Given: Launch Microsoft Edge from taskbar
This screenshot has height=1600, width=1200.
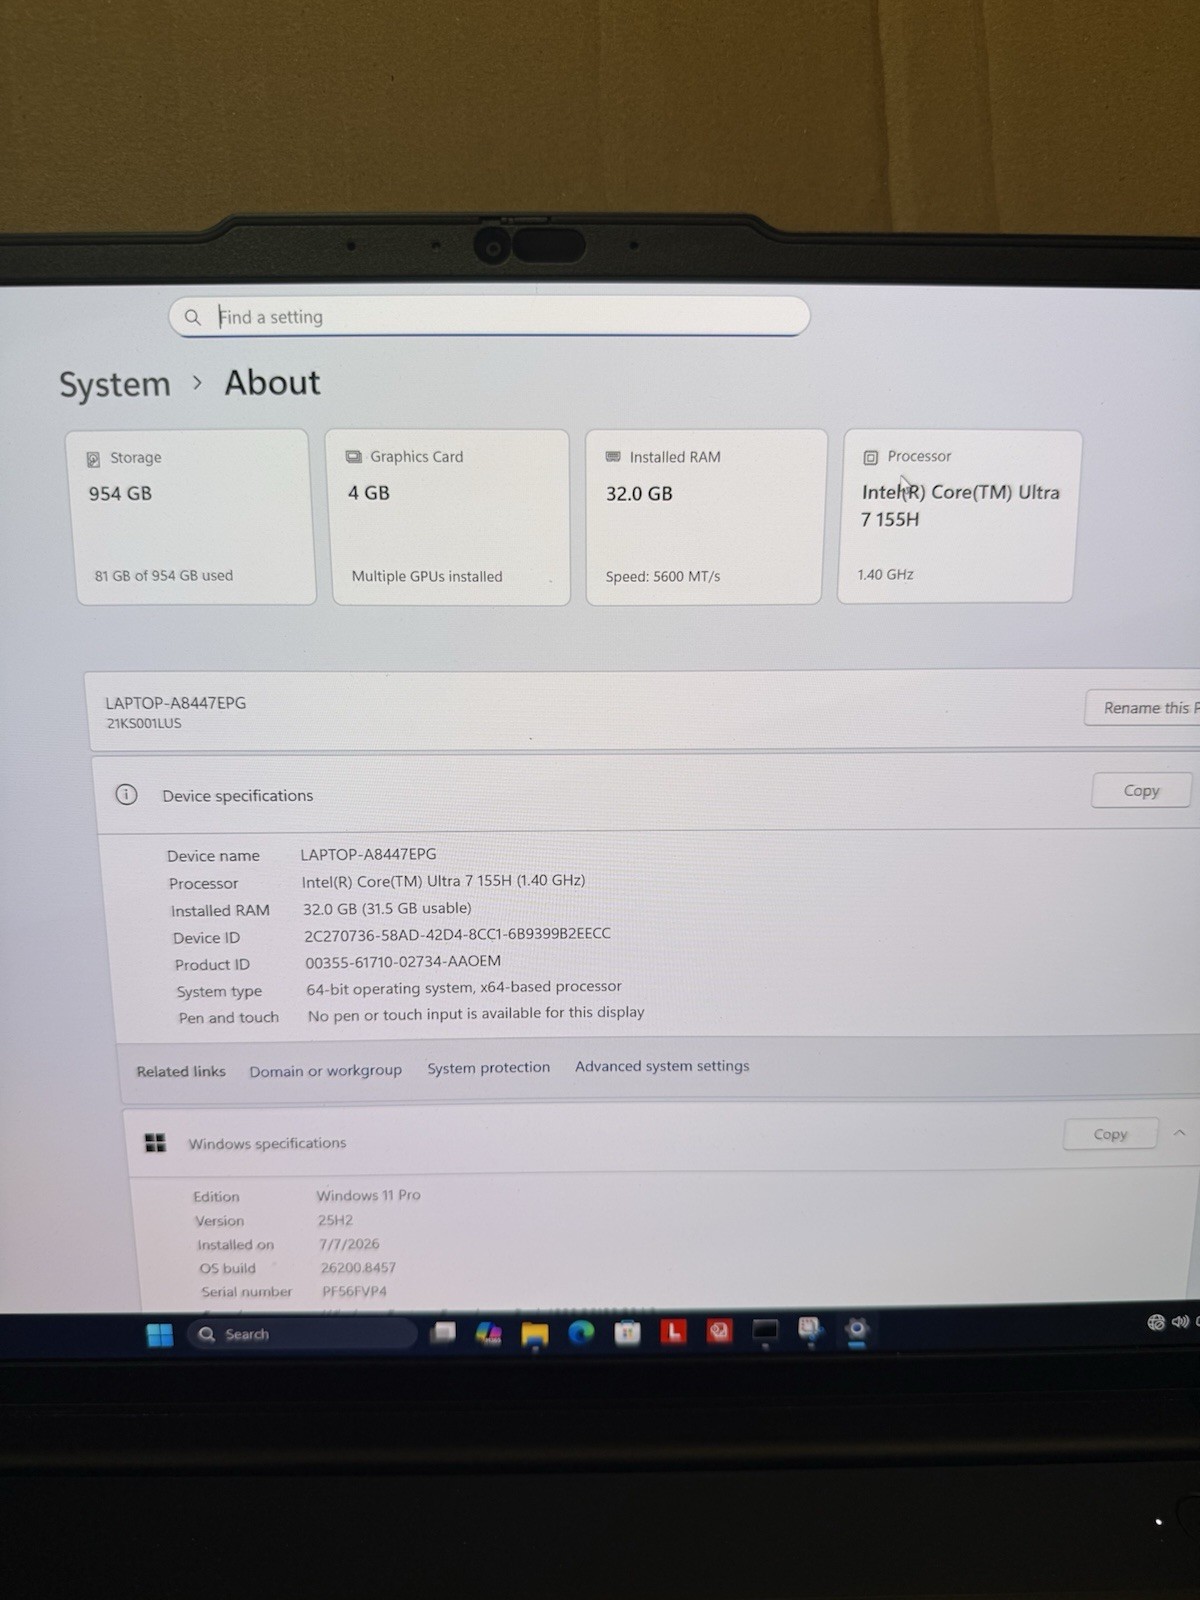Looking at the screenshot, I should [x=581, y=1332].
